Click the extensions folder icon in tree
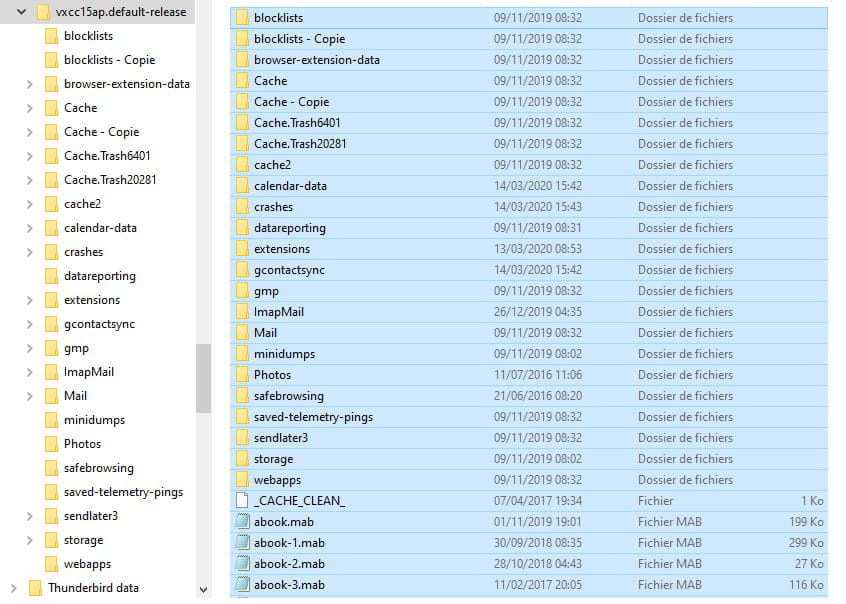Screen dimensions: 846x604 pyautogui.click(x=51, y=300)
